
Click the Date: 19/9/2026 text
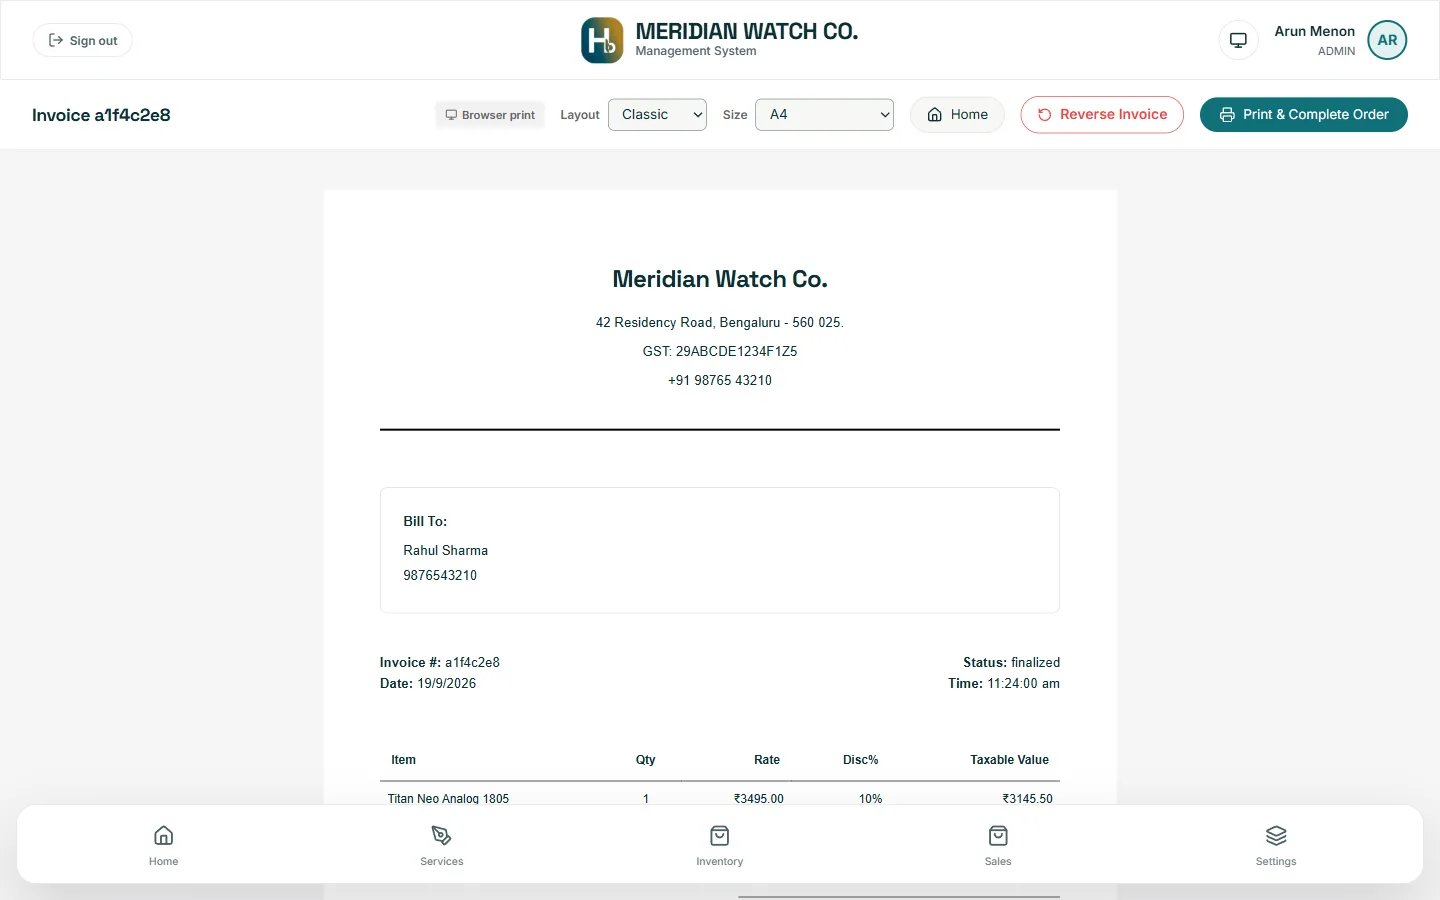point(428,683)
